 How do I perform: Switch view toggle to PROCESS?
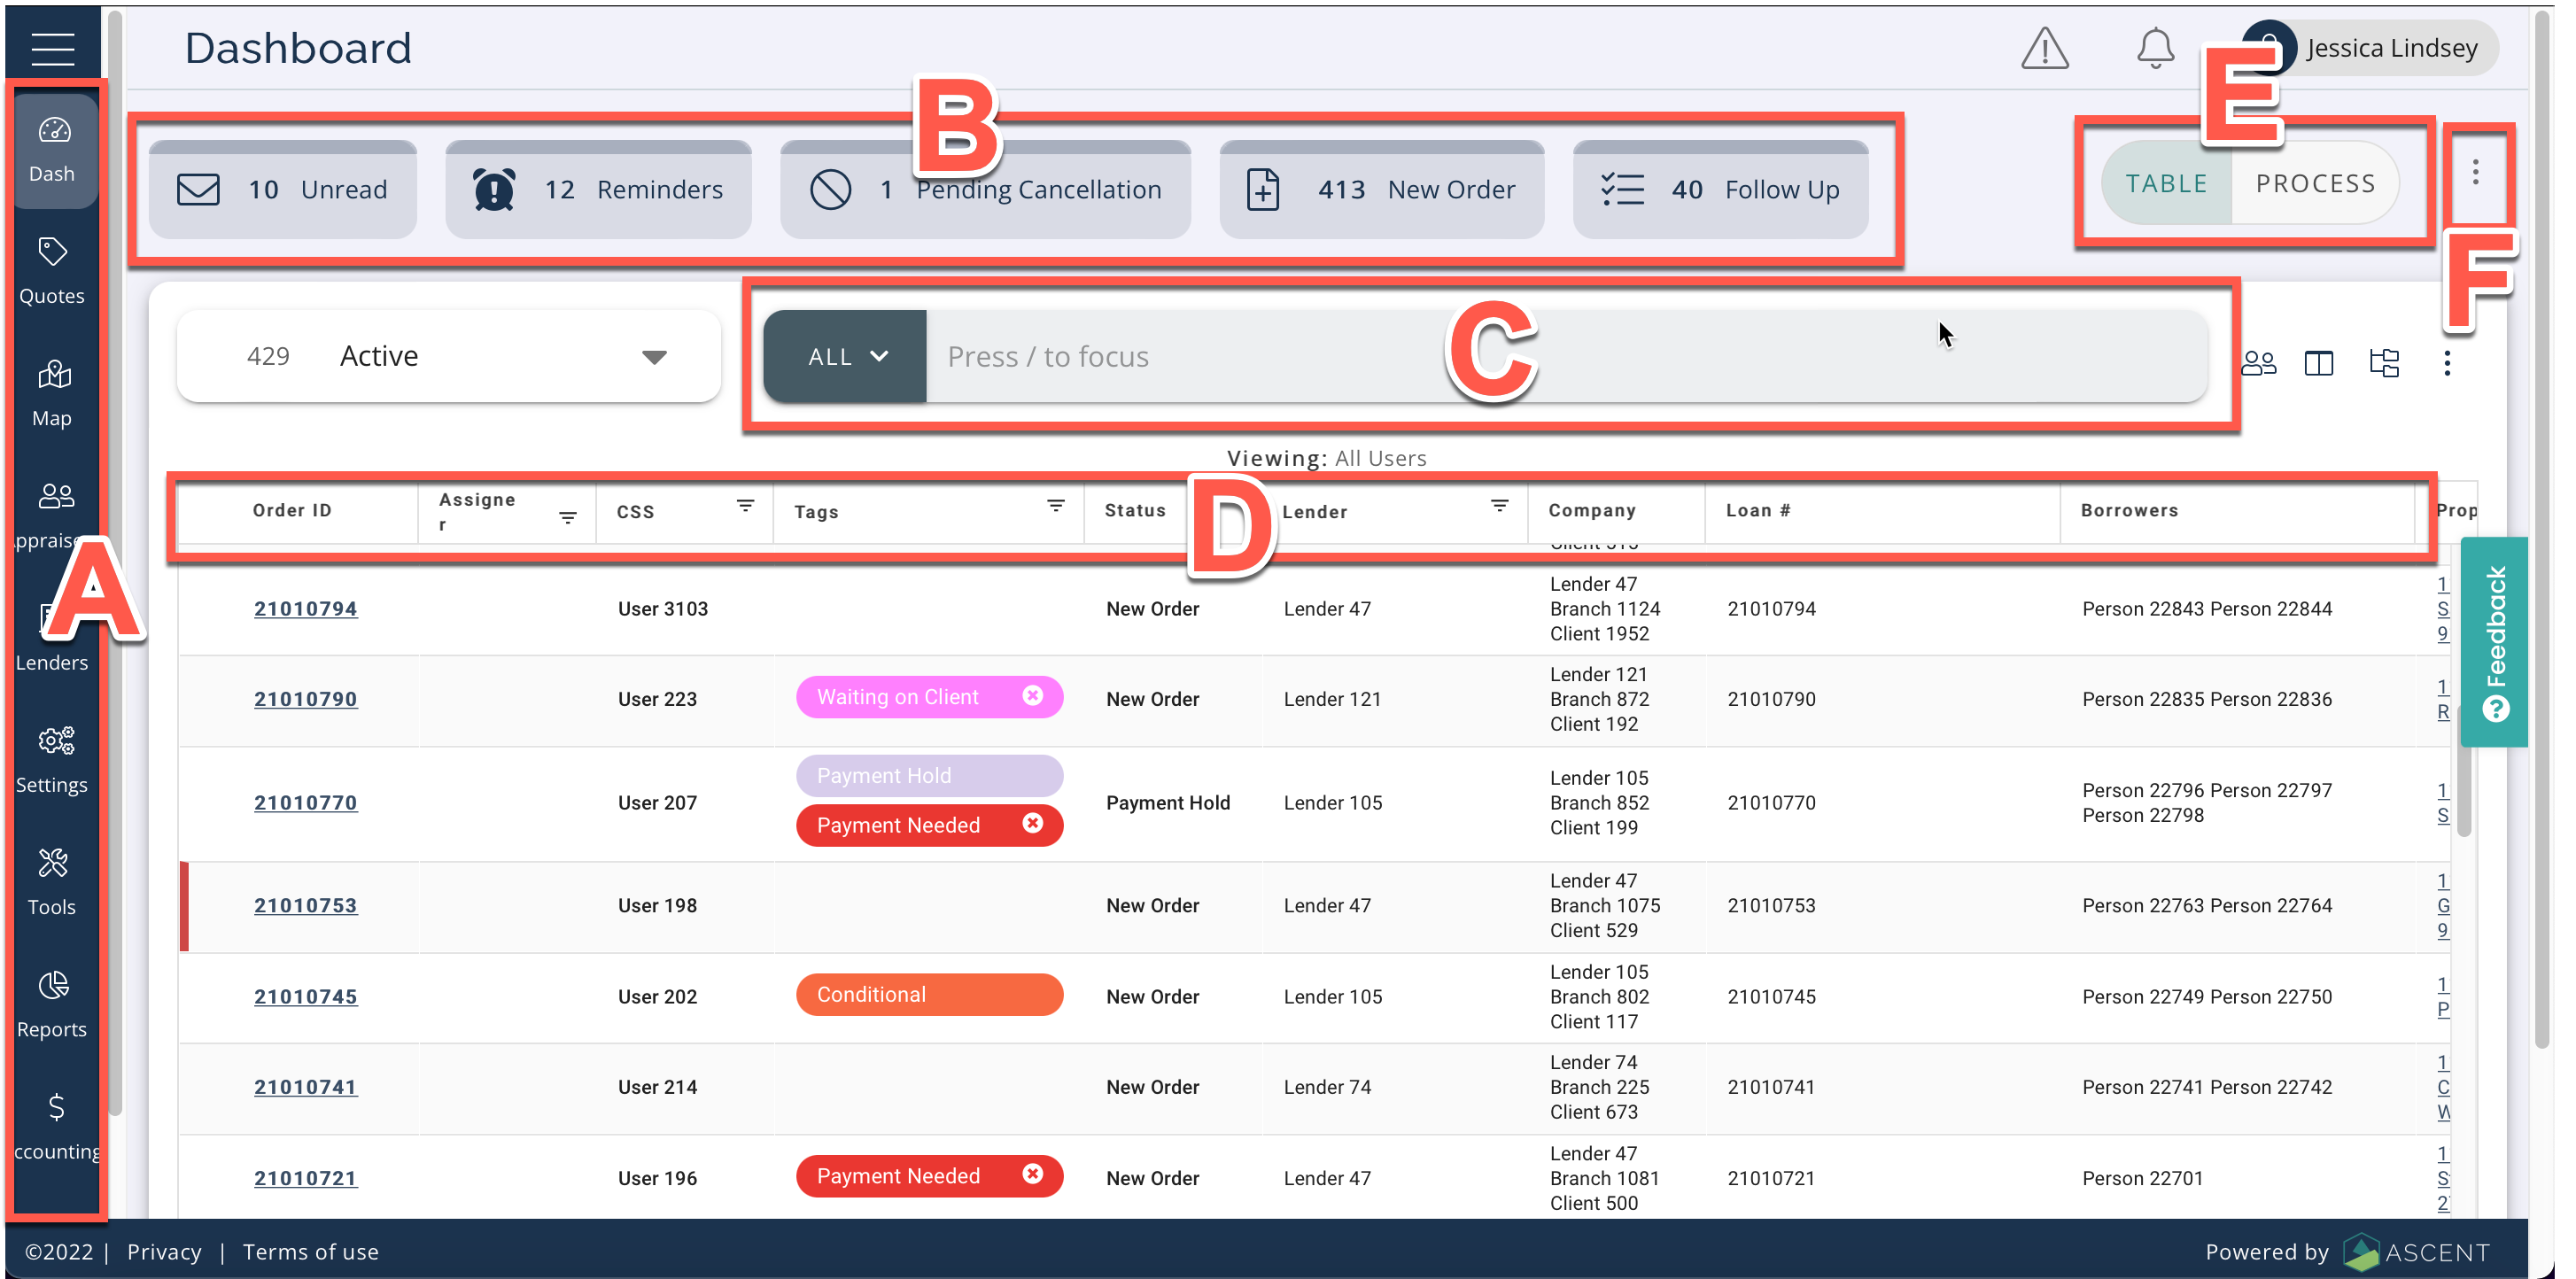click(2314, 183)
